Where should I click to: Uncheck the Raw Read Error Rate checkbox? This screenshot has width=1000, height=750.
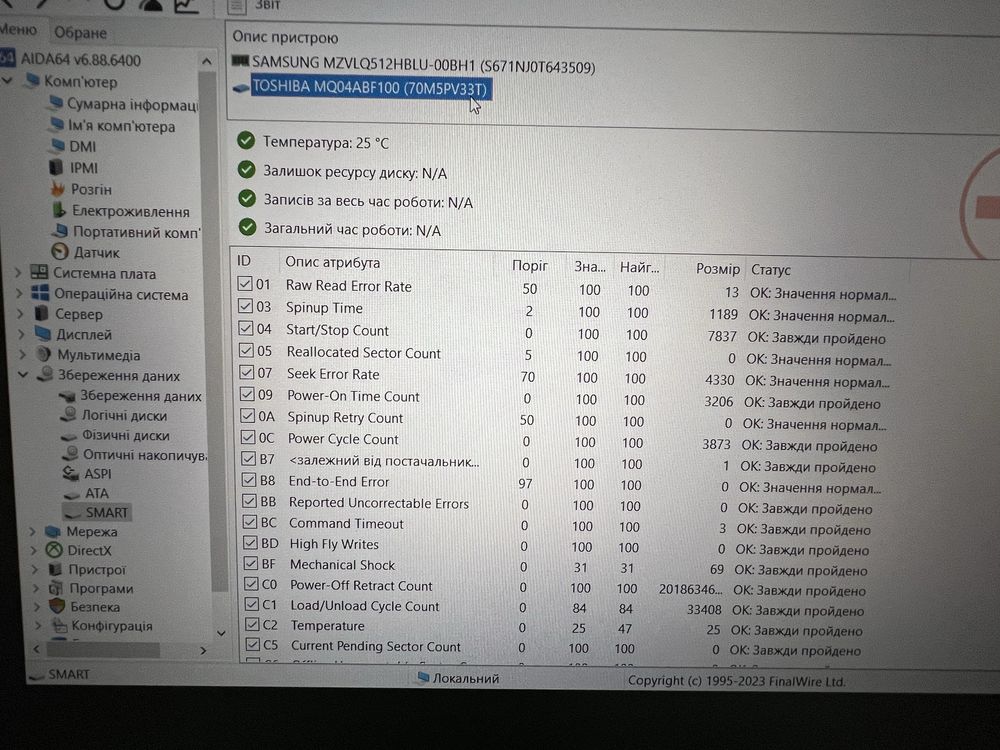[x=245, y=283]
